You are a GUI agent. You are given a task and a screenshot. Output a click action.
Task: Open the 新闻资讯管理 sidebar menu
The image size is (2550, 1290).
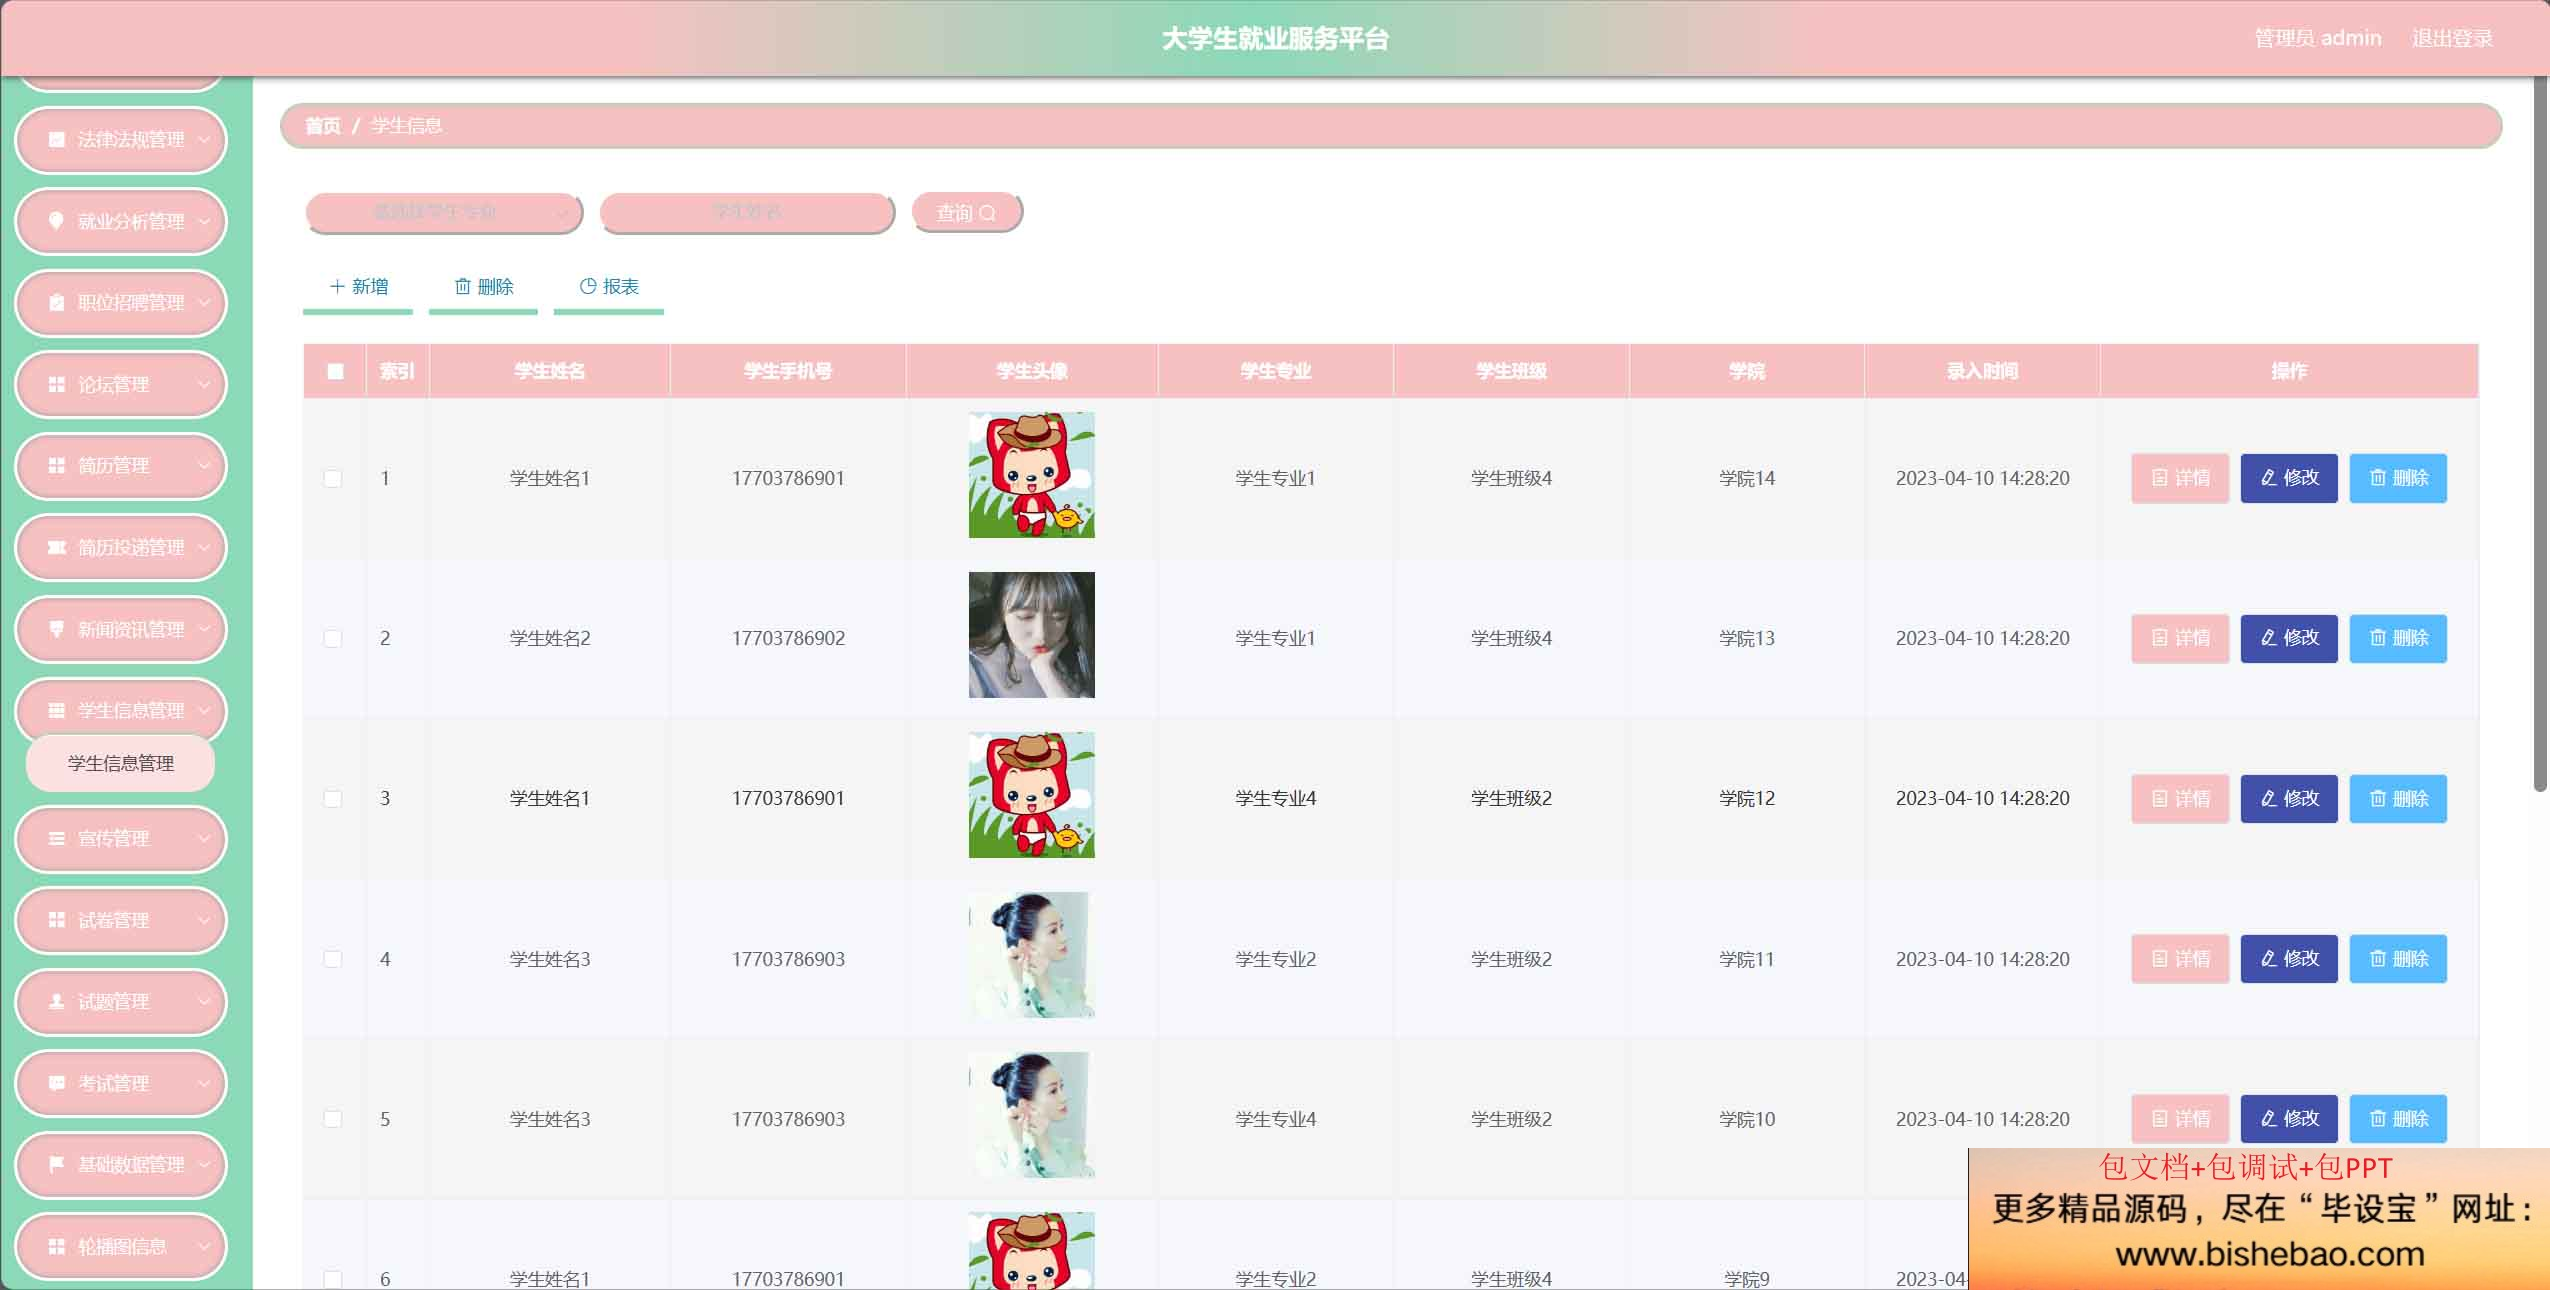pyautogui.click(x=121, y=629)
